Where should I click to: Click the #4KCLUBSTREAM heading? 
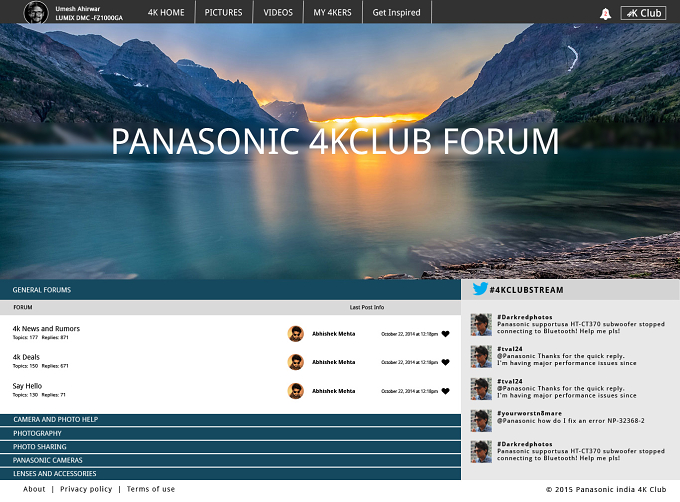click(x=526, y=290)
